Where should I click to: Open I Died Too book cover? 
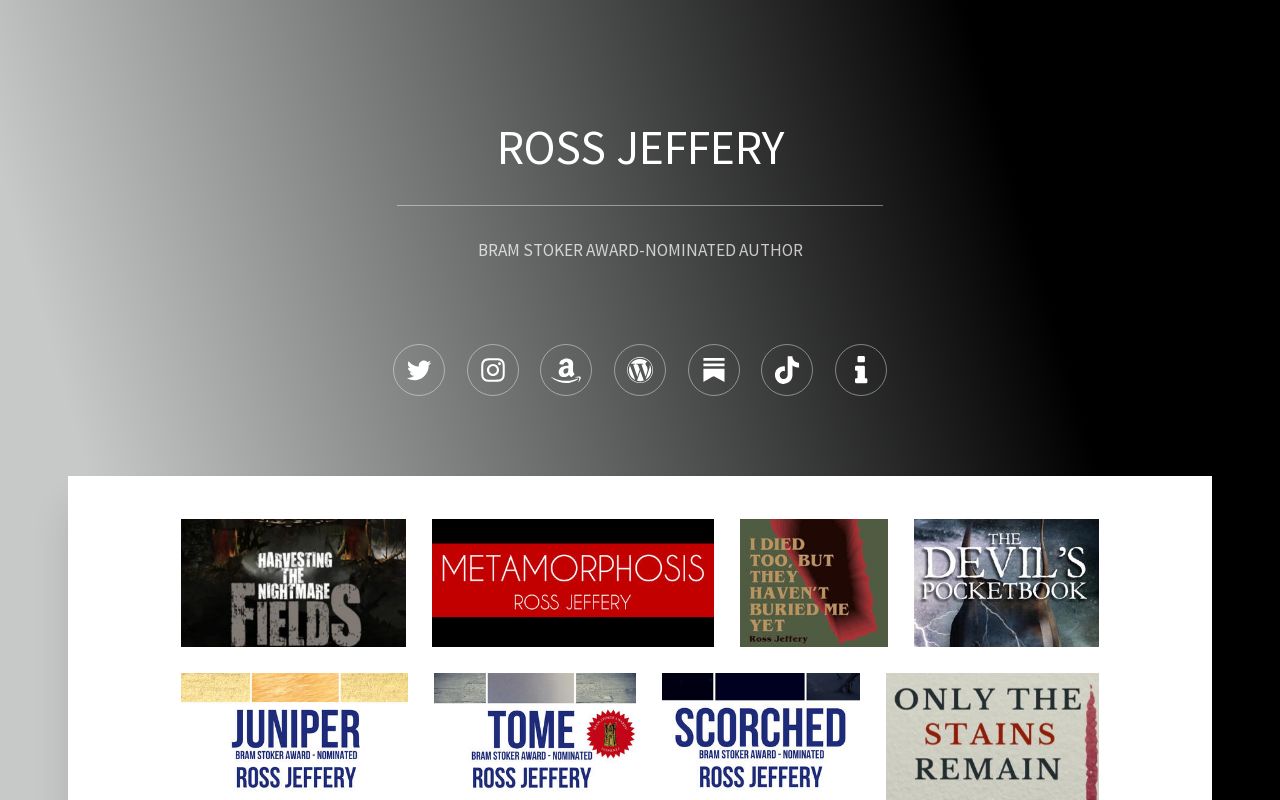pos(814,583)
